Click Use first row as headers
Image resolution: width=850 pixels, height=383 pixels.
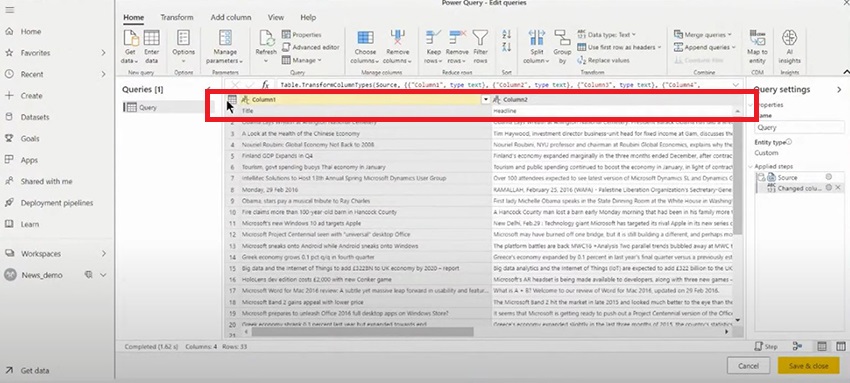coord(619,47)
